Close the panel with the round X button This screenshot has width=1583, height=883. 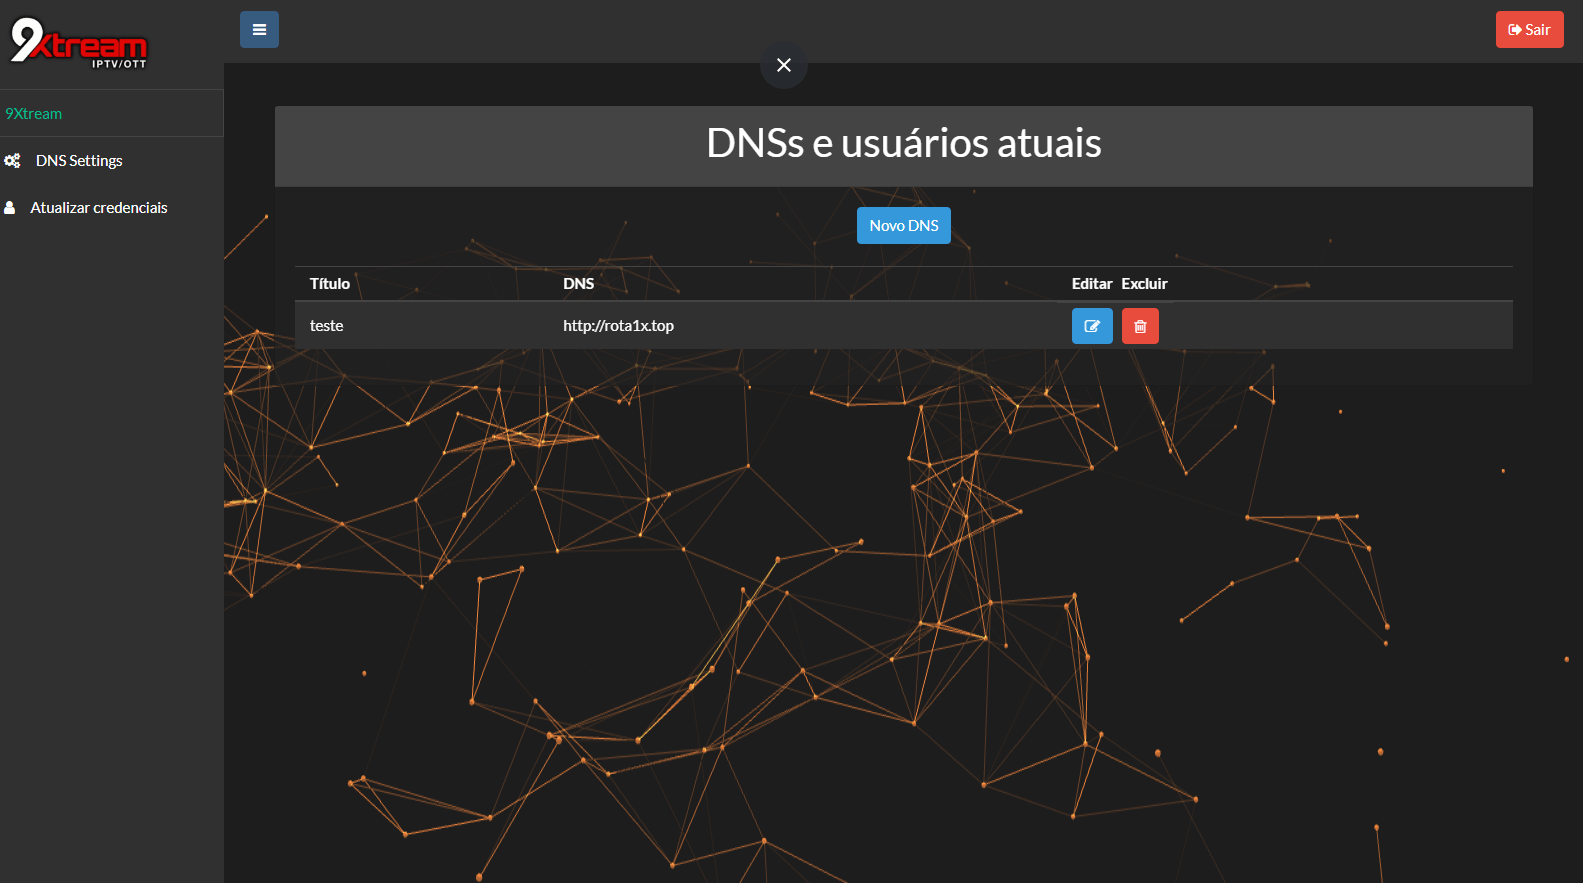[784, 65]
